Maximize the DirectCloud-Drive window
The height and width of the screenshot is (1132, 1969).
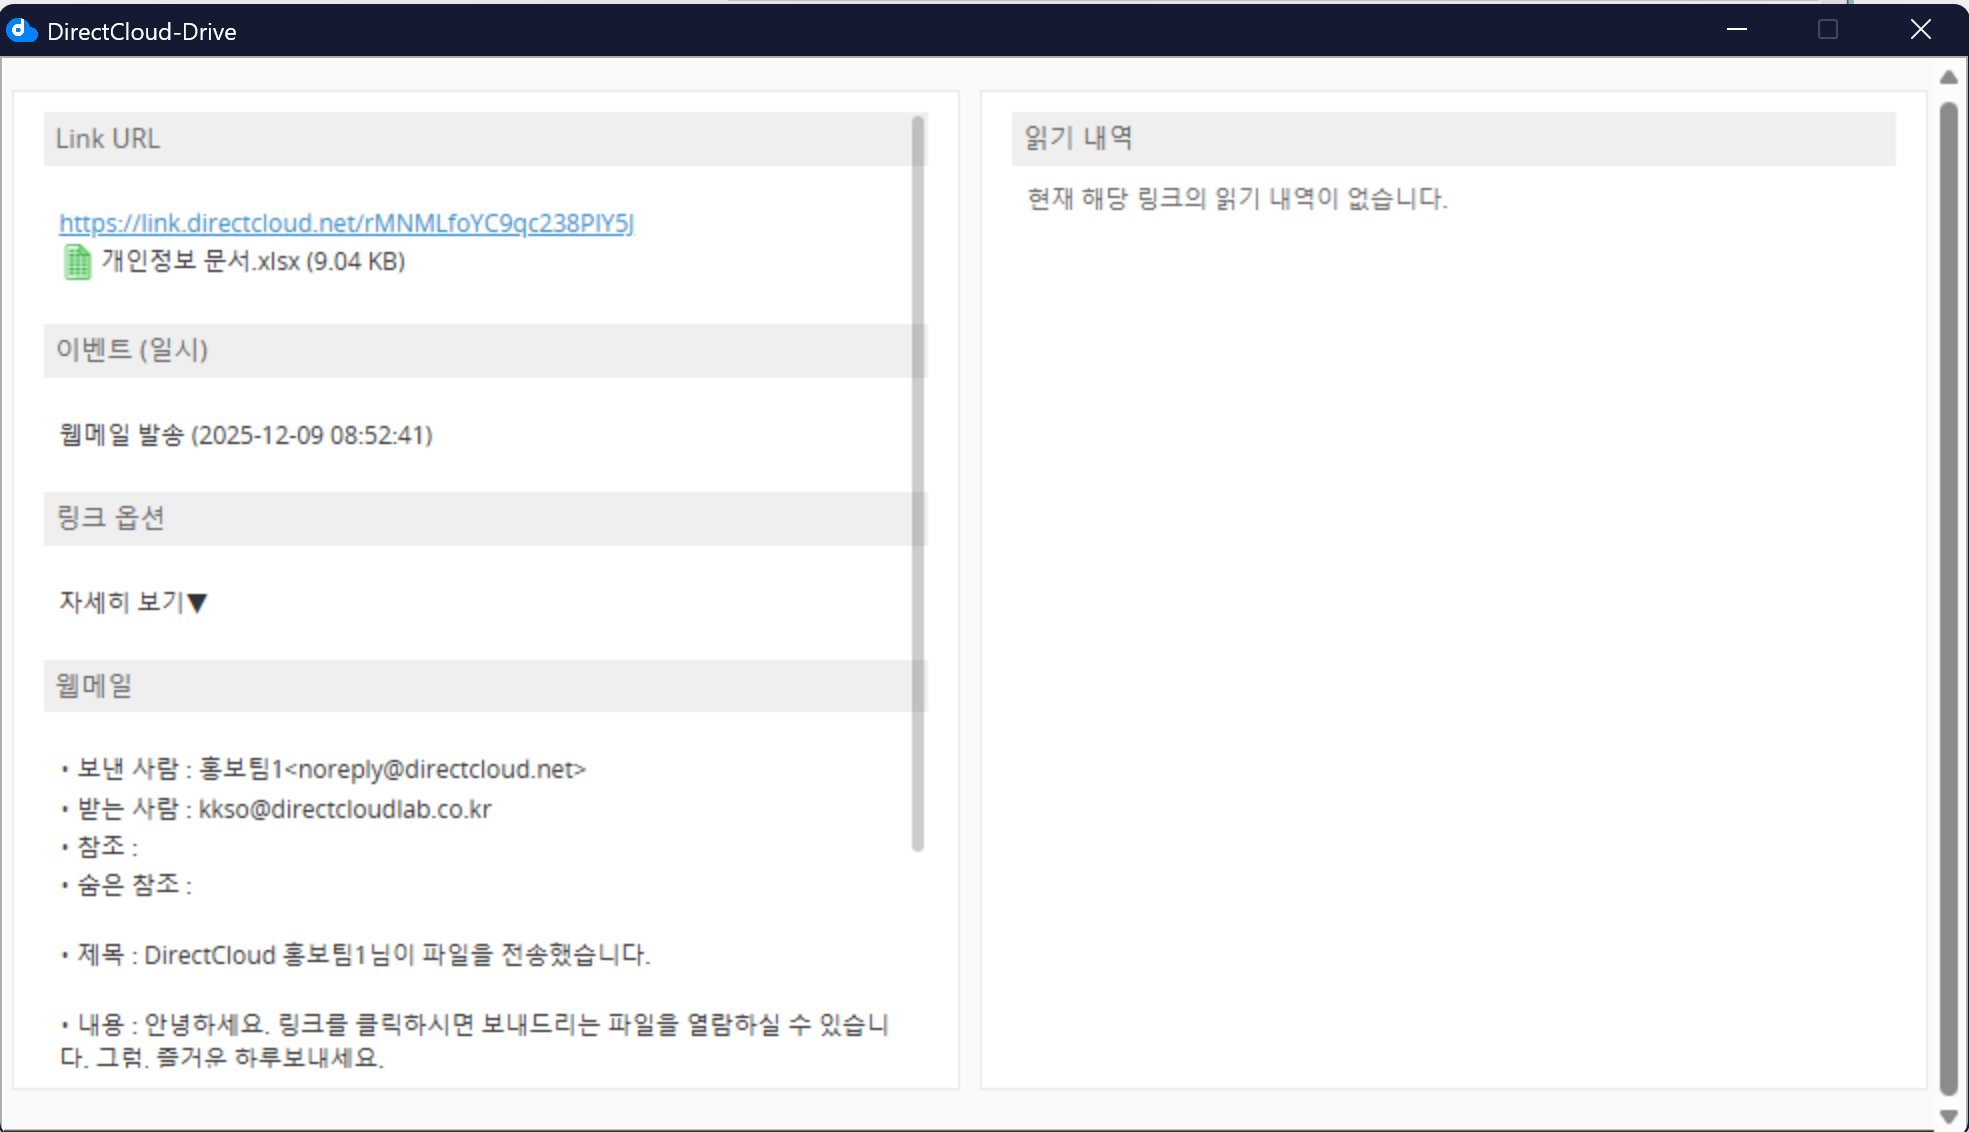[1828, 30]
